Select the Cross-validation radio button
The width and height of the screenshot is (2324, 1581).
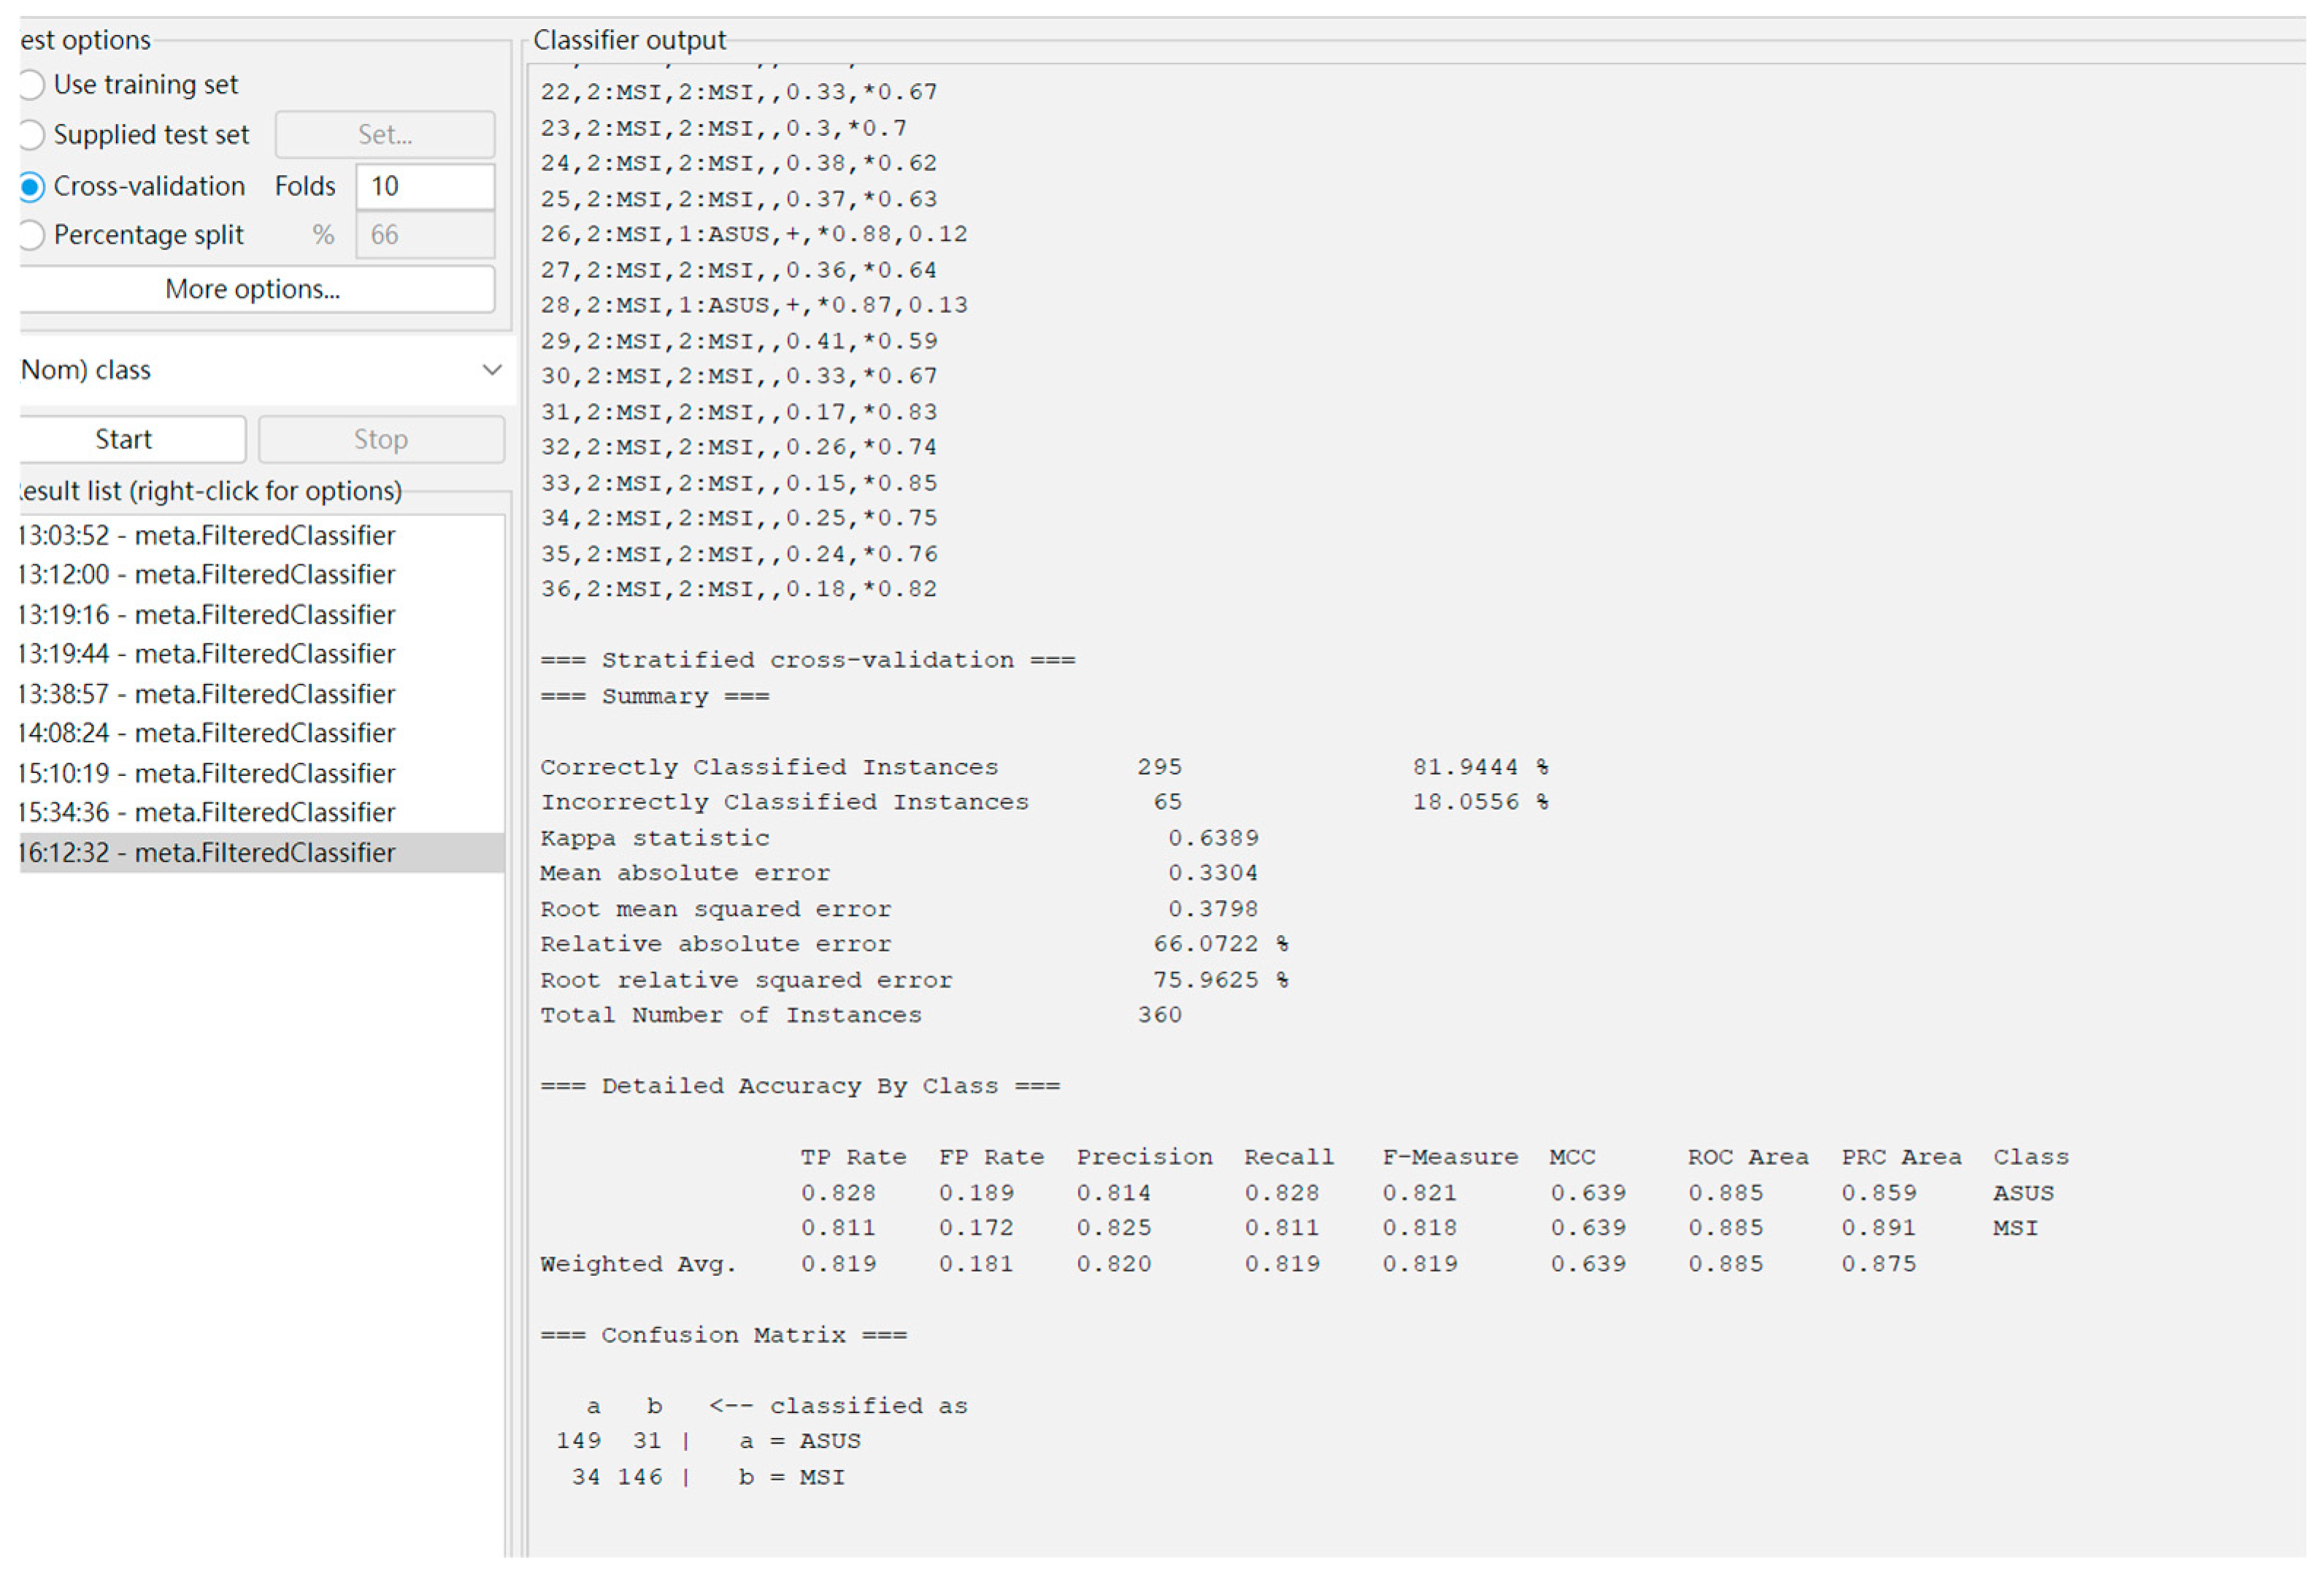click(x=32, y=187)
